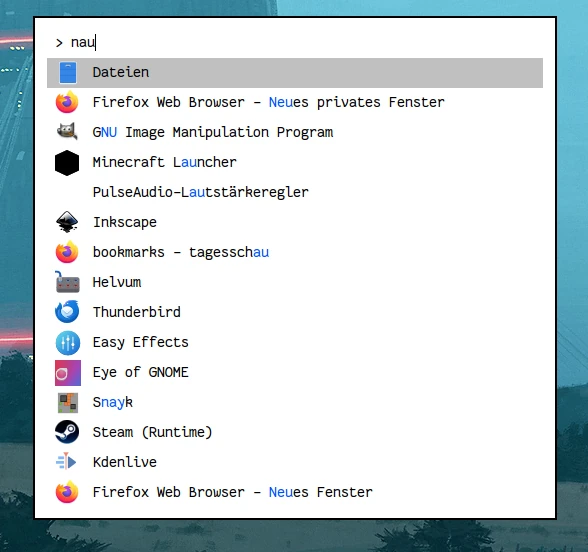Launch Easy Effects entry
Screen dimensions: 588x552
tap(295, 342)
